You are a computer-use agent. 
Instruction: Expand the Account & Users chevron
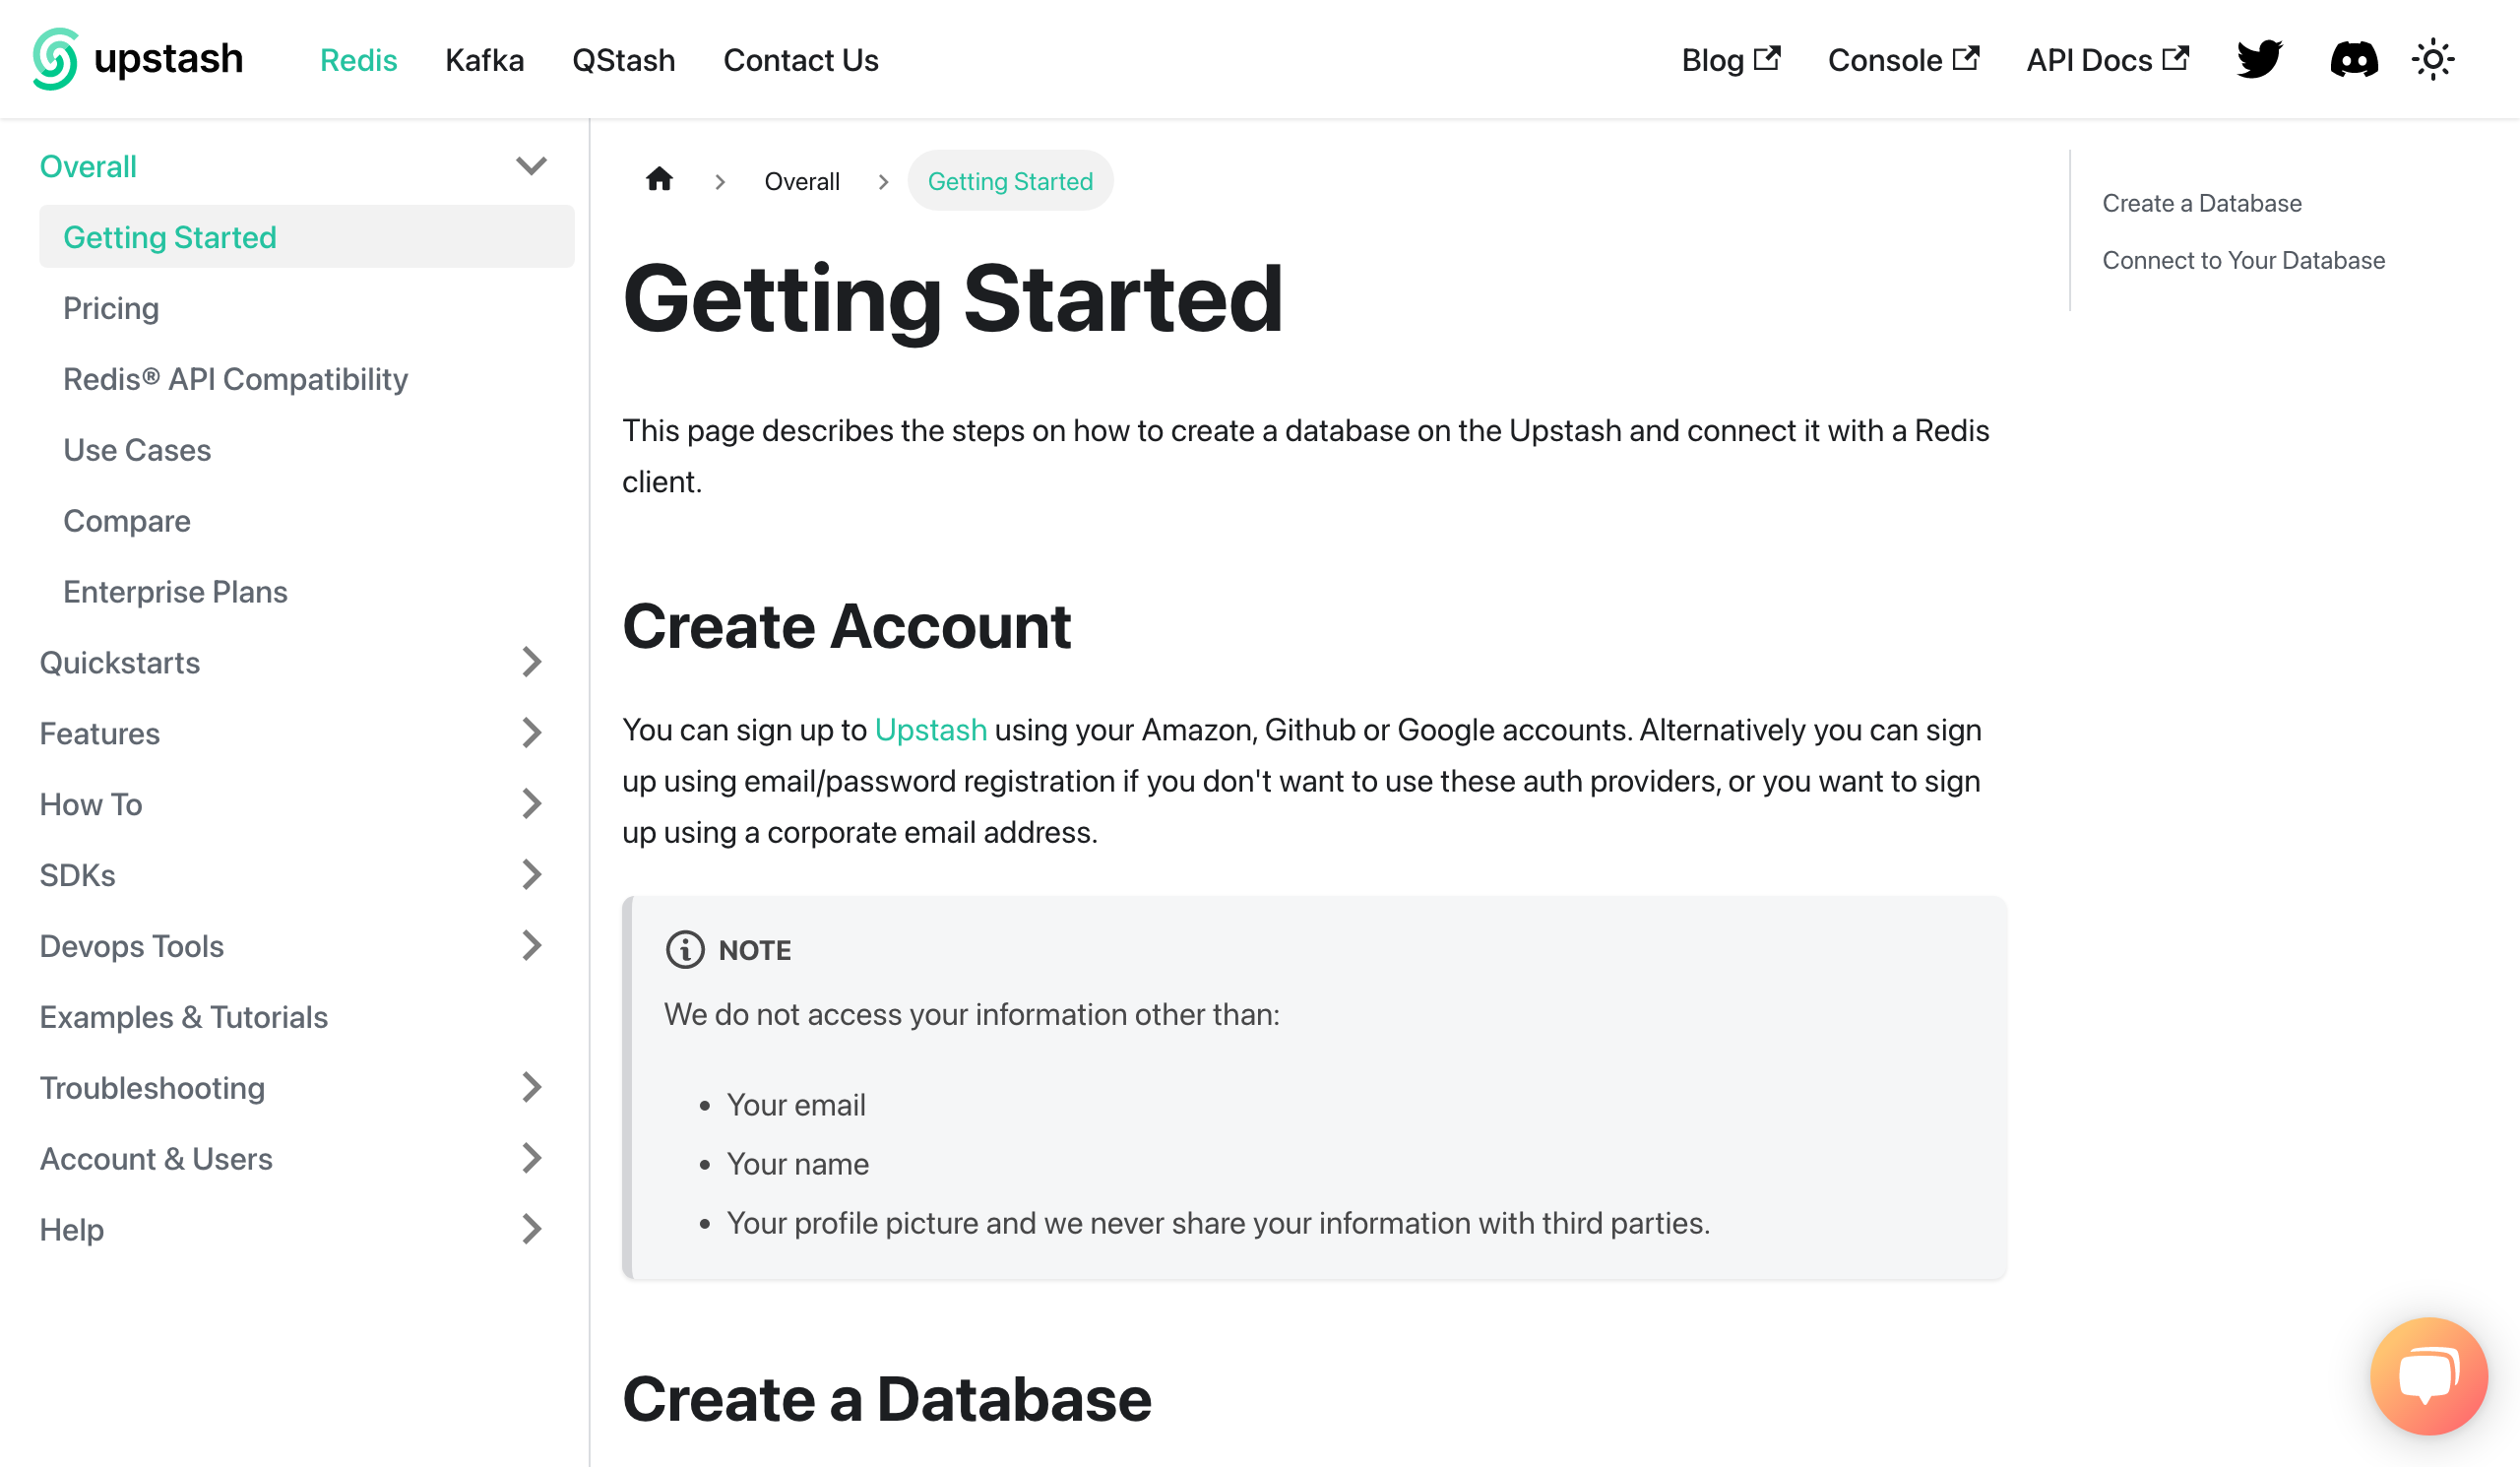pos(531,1159)
